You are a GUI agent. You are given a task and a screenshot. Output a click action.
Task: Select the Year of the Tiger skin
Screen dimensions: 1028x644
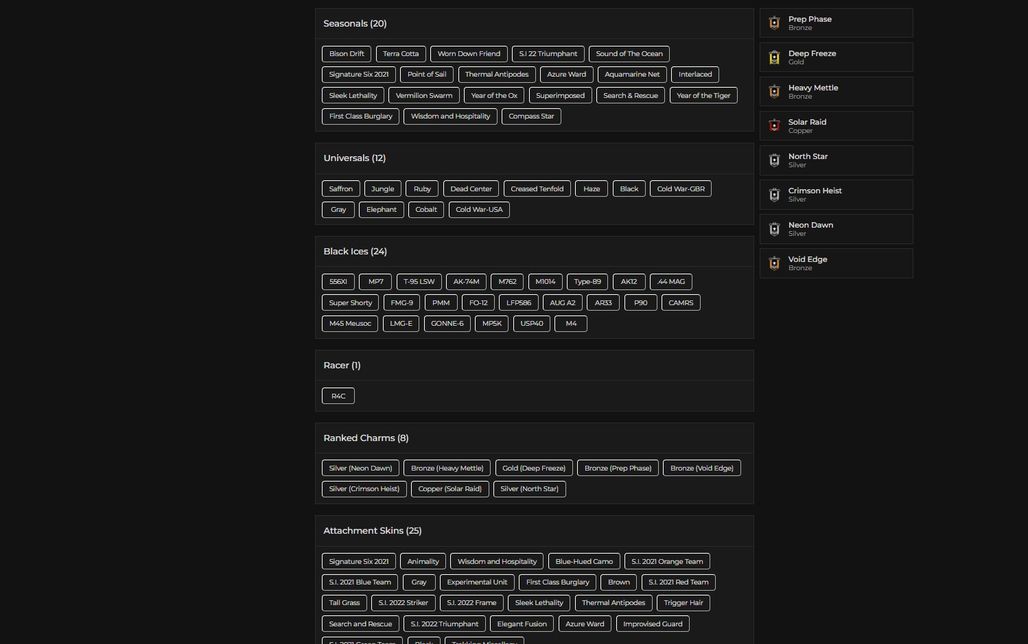(703, 96)
